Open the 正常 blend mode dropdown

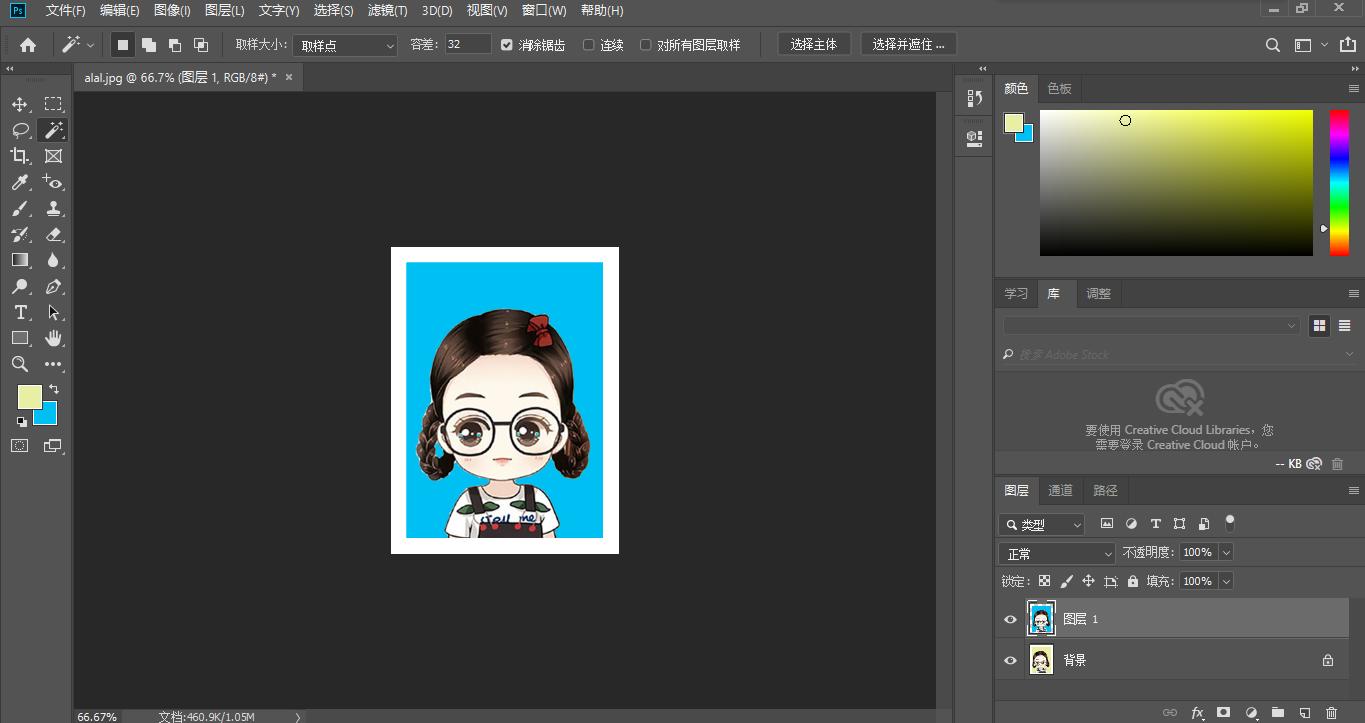click(1057, 553)
